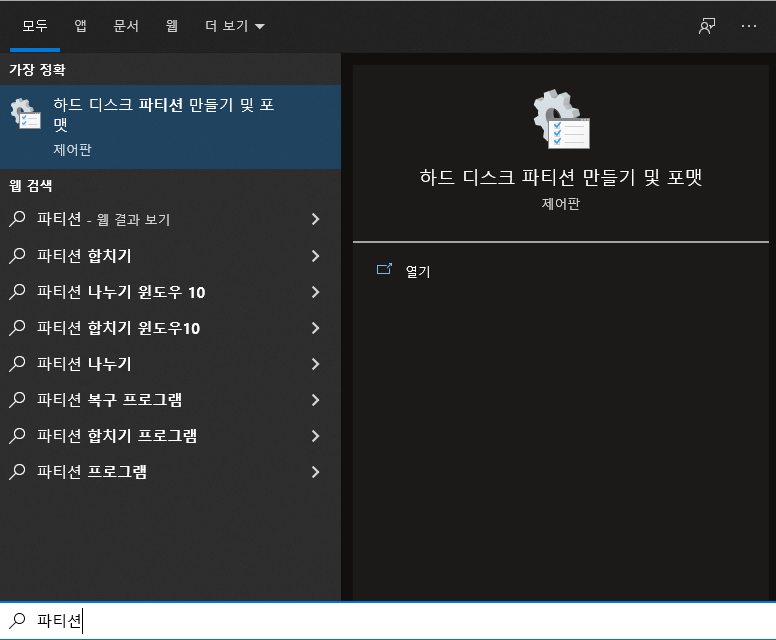Click the 열기 link in preview pane
The height and width of the screenshot is (640, 776).
418,271
